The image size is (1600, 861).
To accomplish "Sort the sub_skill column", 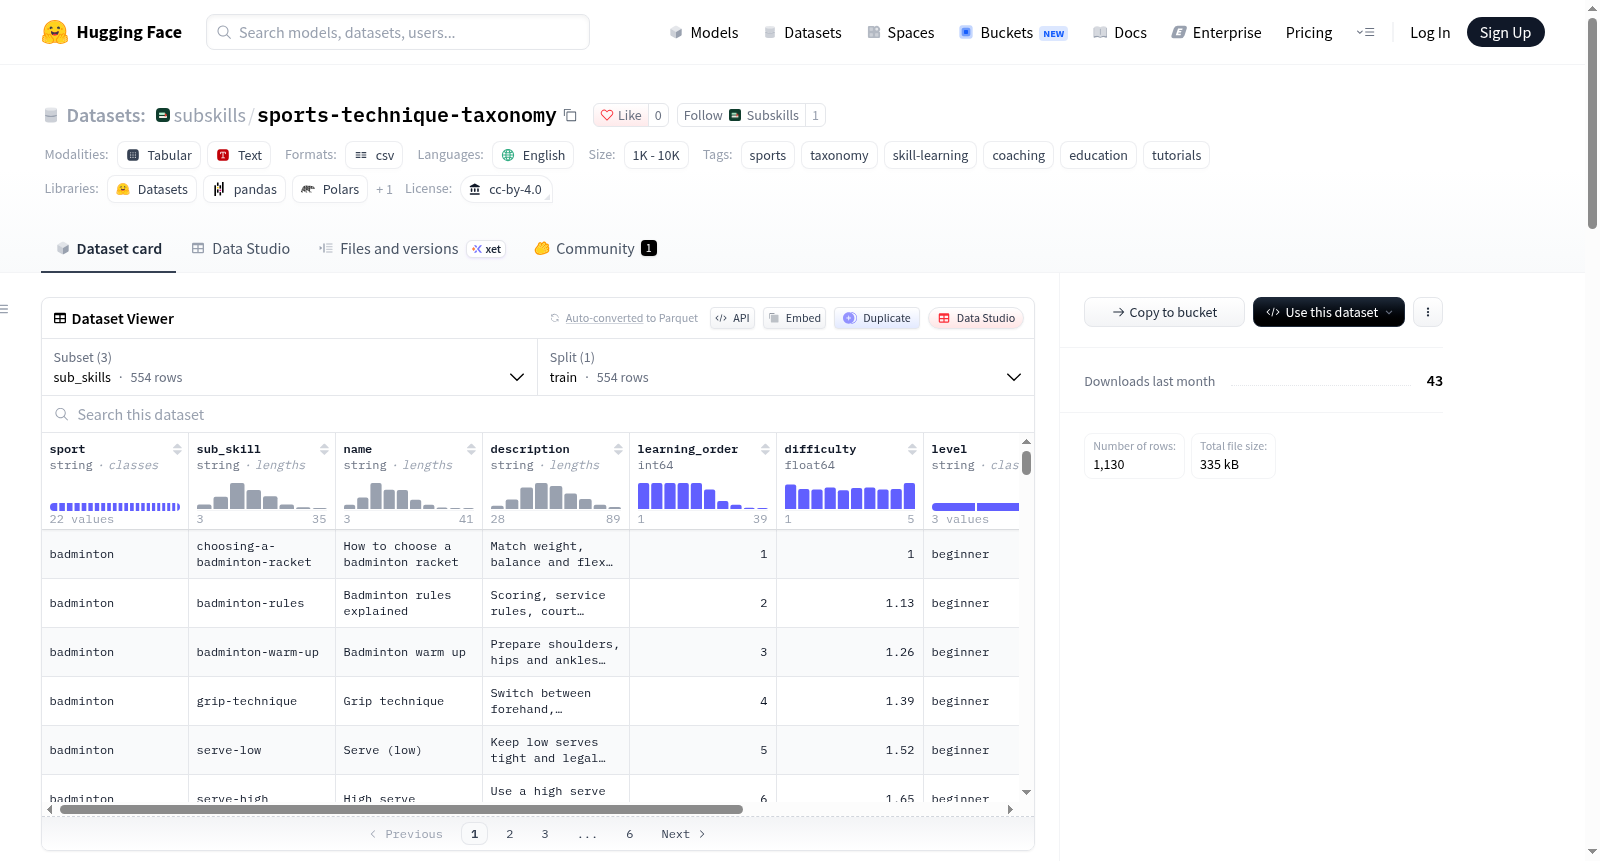I will click(x=324, y=449).
